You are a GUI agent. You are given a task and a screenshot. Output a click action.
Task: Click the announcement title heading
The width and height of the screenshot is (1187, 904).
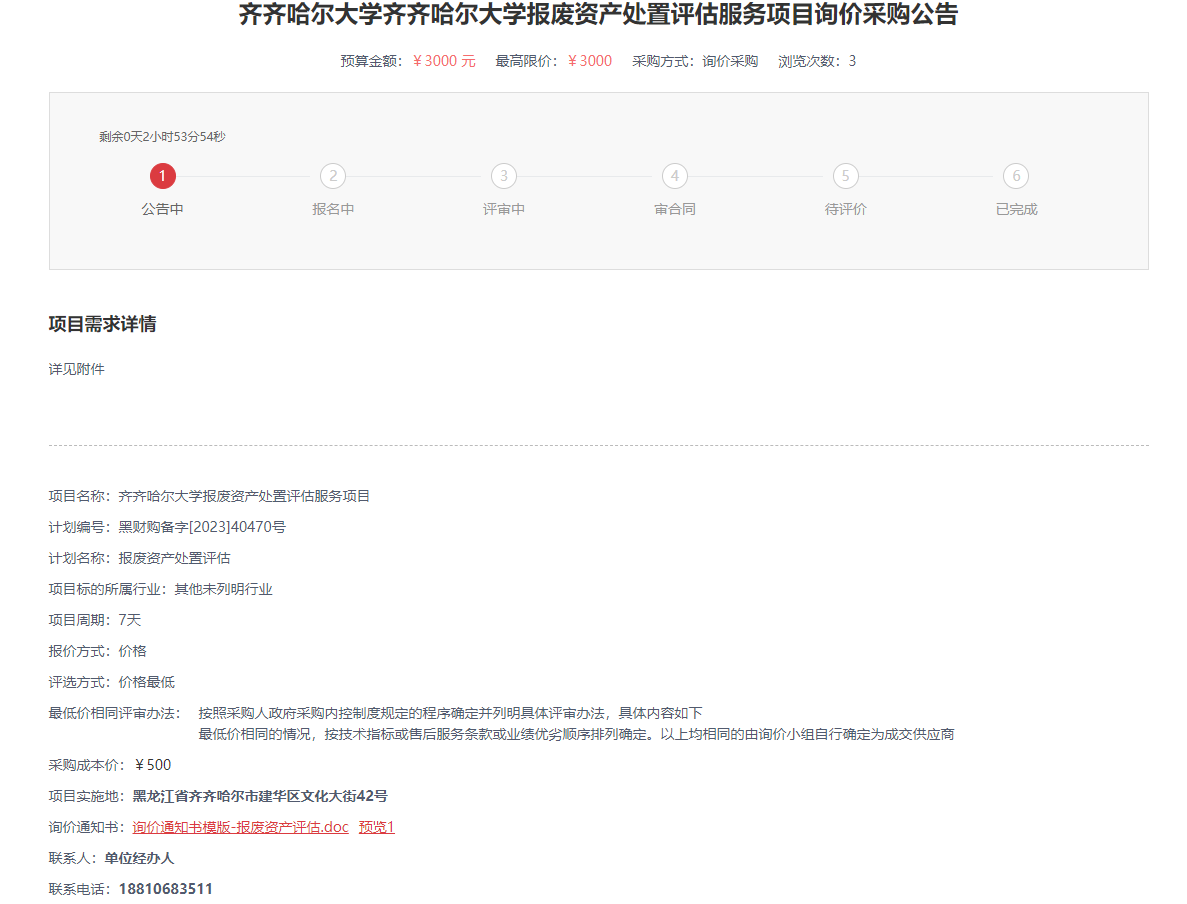coord(598,15)
